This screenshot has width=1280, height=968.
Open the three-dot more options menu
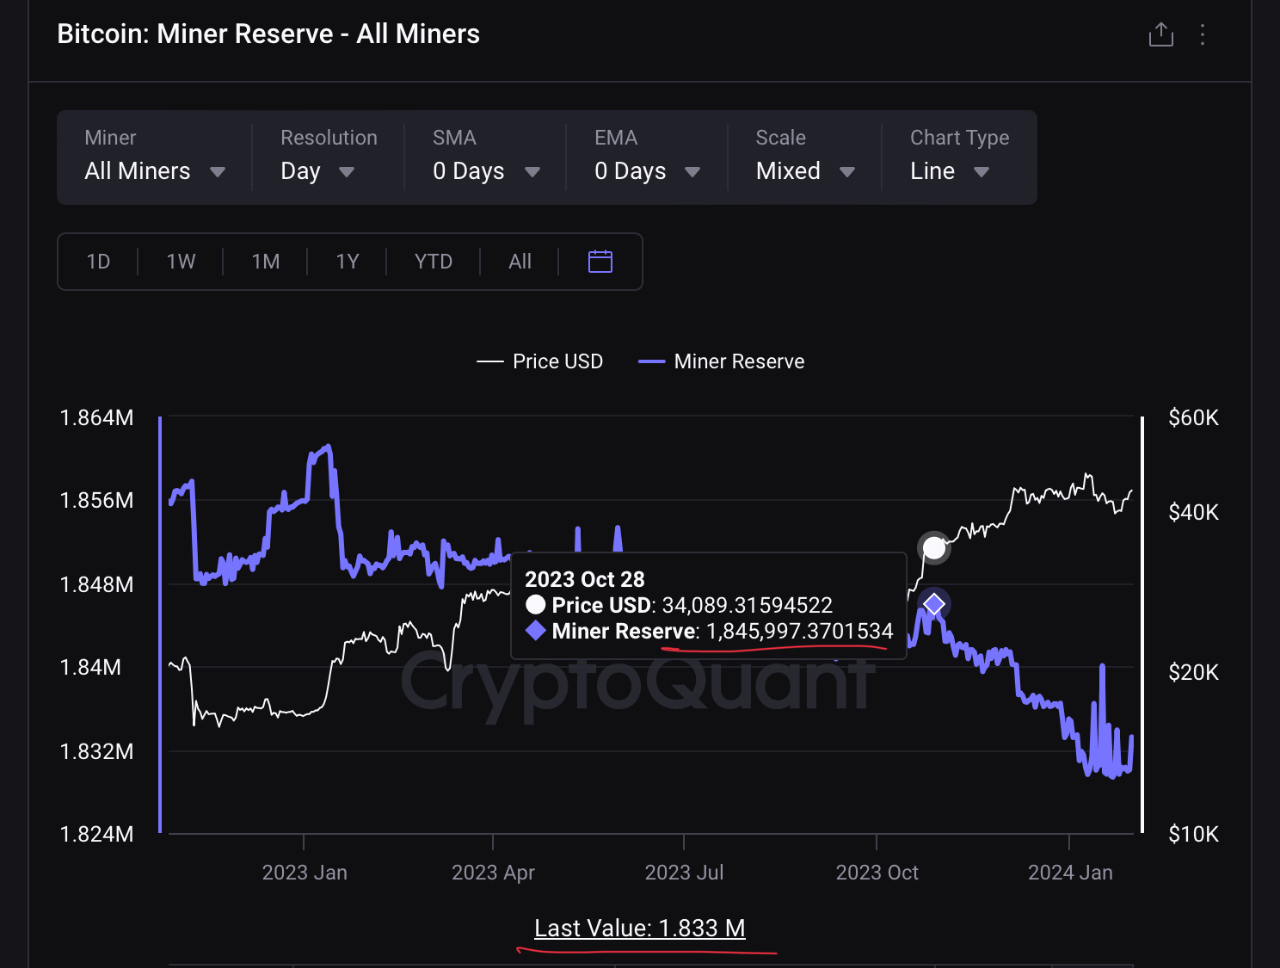point(1202,35)
